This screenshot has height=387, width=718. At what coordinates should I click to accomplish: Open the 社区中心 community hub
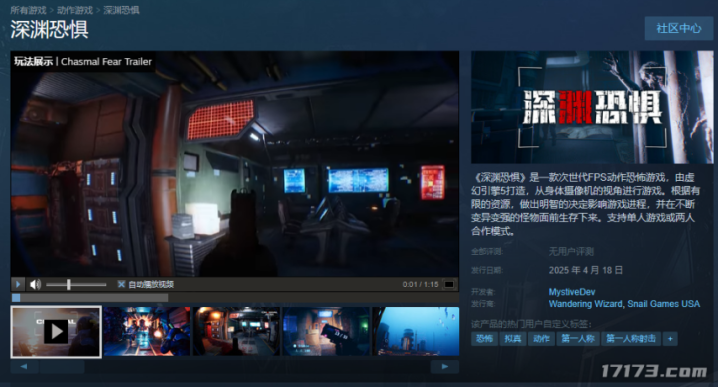point(679,28)
